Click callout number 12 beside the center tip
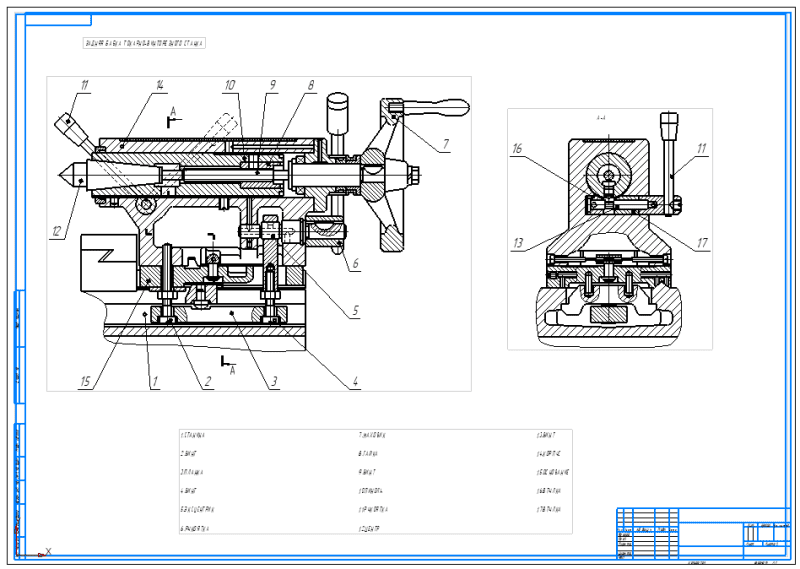The height and width of the screenshot is (569, 800). 56,231
